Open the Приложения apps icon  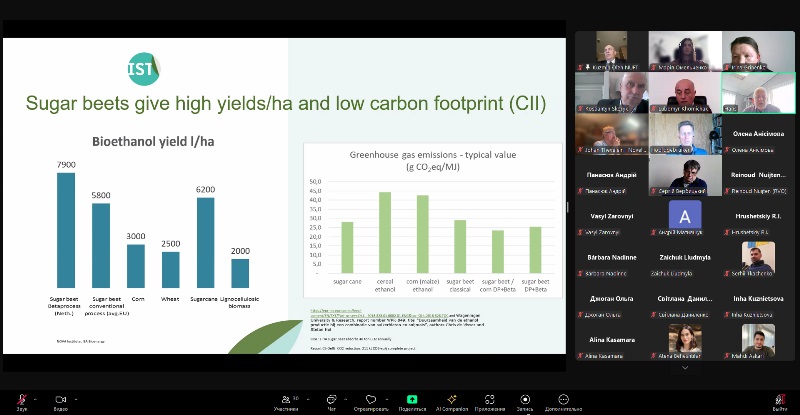[489, 402]
